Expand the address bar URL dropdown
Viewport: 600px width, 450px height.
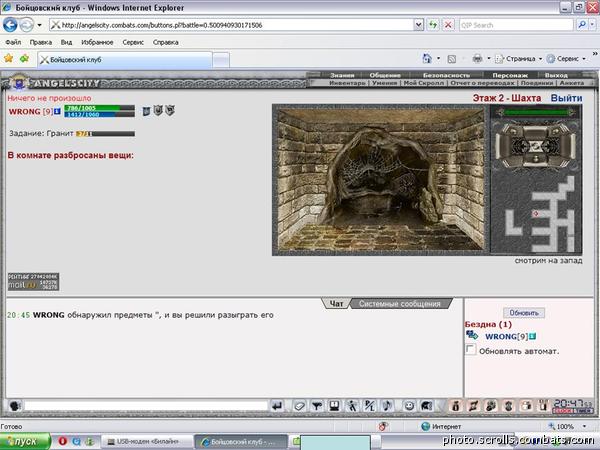point(419,25)
